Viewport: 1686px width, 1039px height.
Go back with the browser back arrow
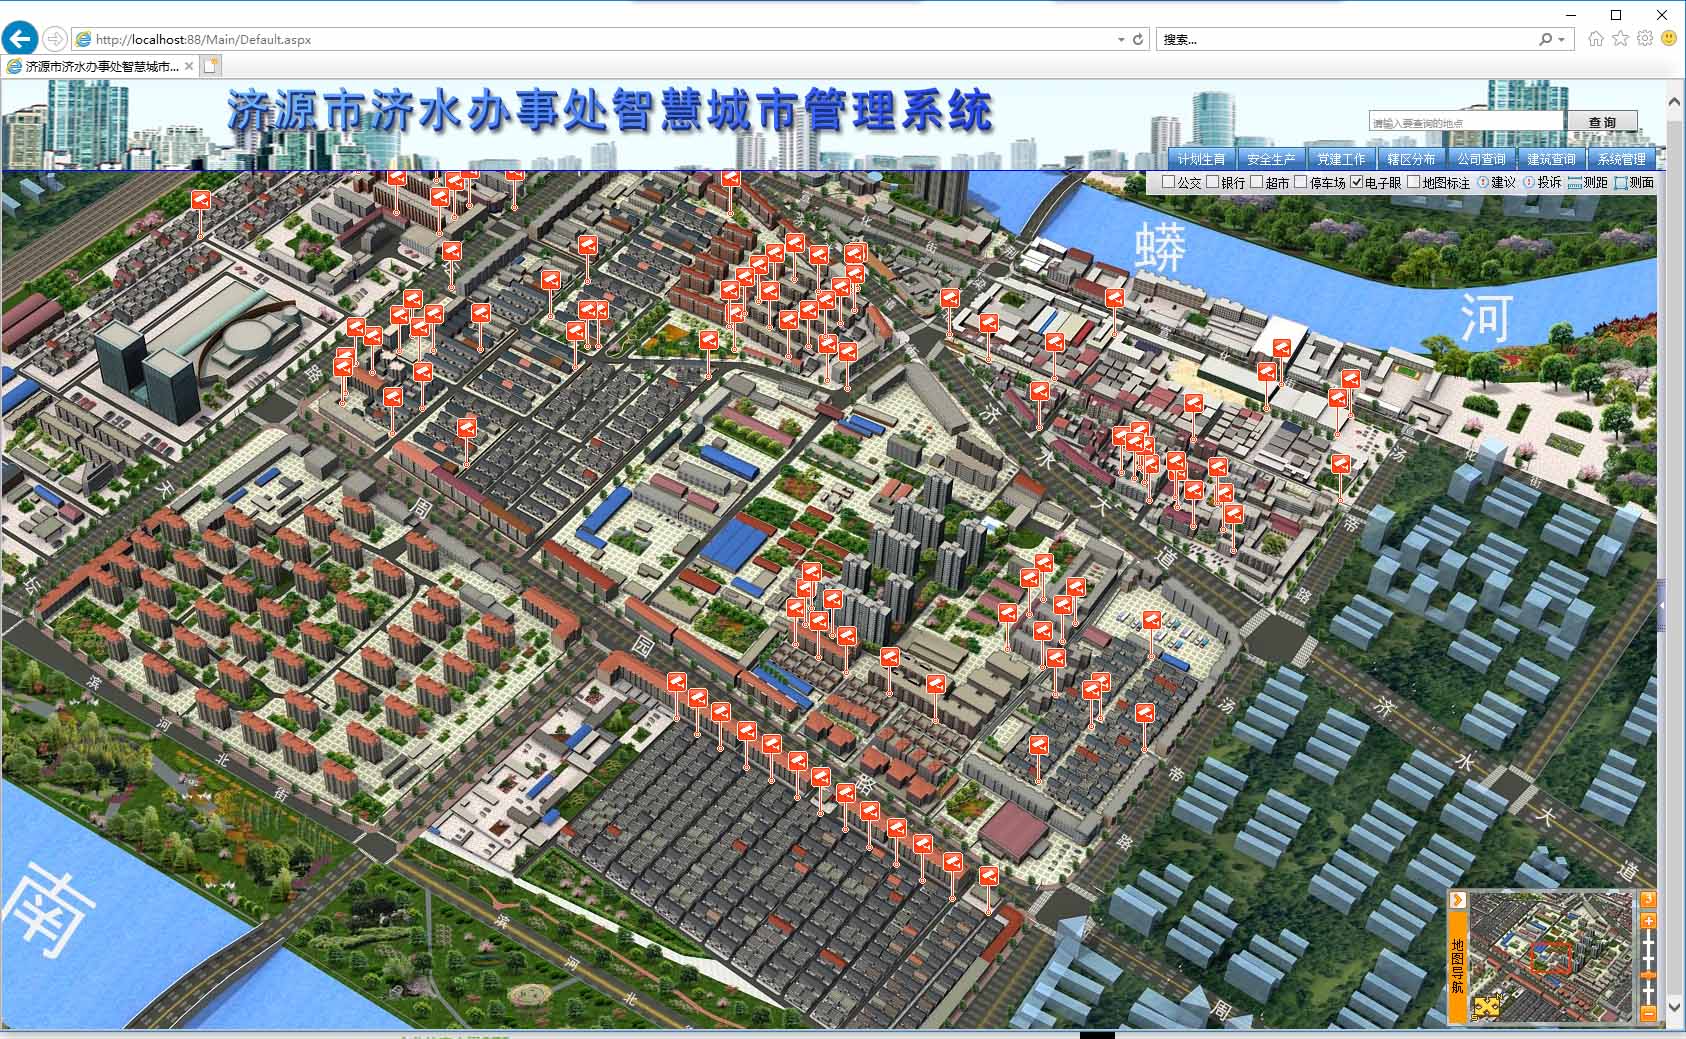point(20,39)
